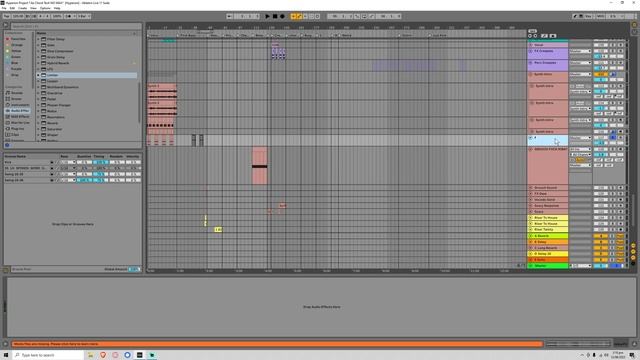Toggle the Post button on A Reverb return

[x=620, y=236]
